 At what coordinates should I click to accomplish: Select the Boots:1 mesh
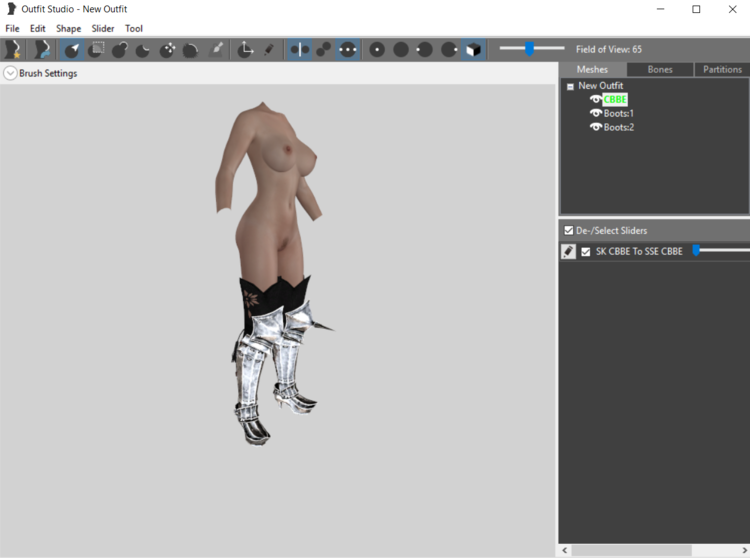click(x=618, y=113)
